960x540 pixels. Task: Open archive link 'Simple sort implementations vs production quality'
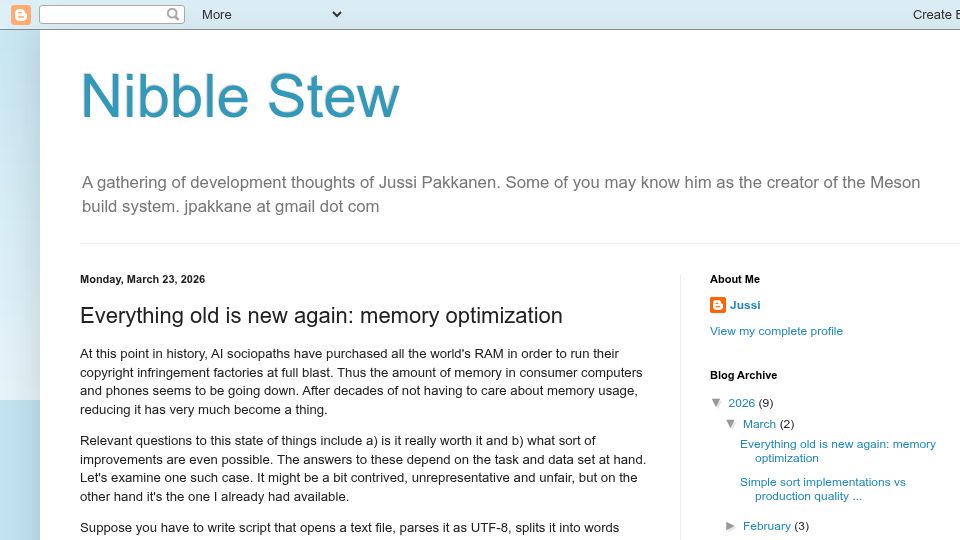(x=822, y=489)
